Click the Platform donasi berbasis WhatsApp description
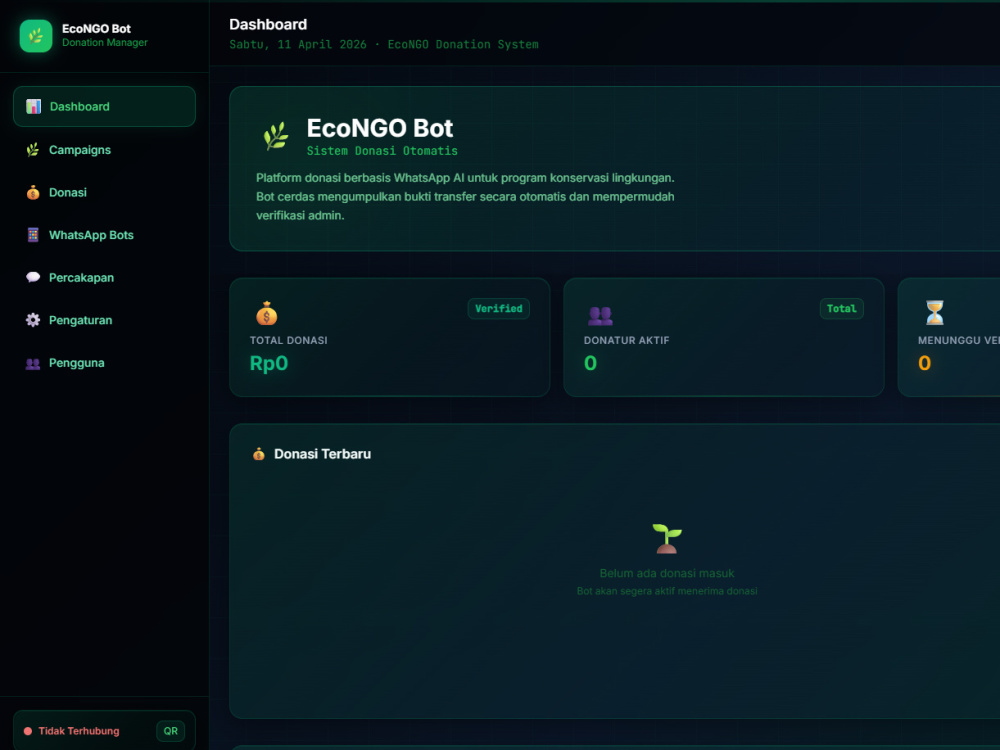The height and width of the screenshot is (750, 1000). 465,196
